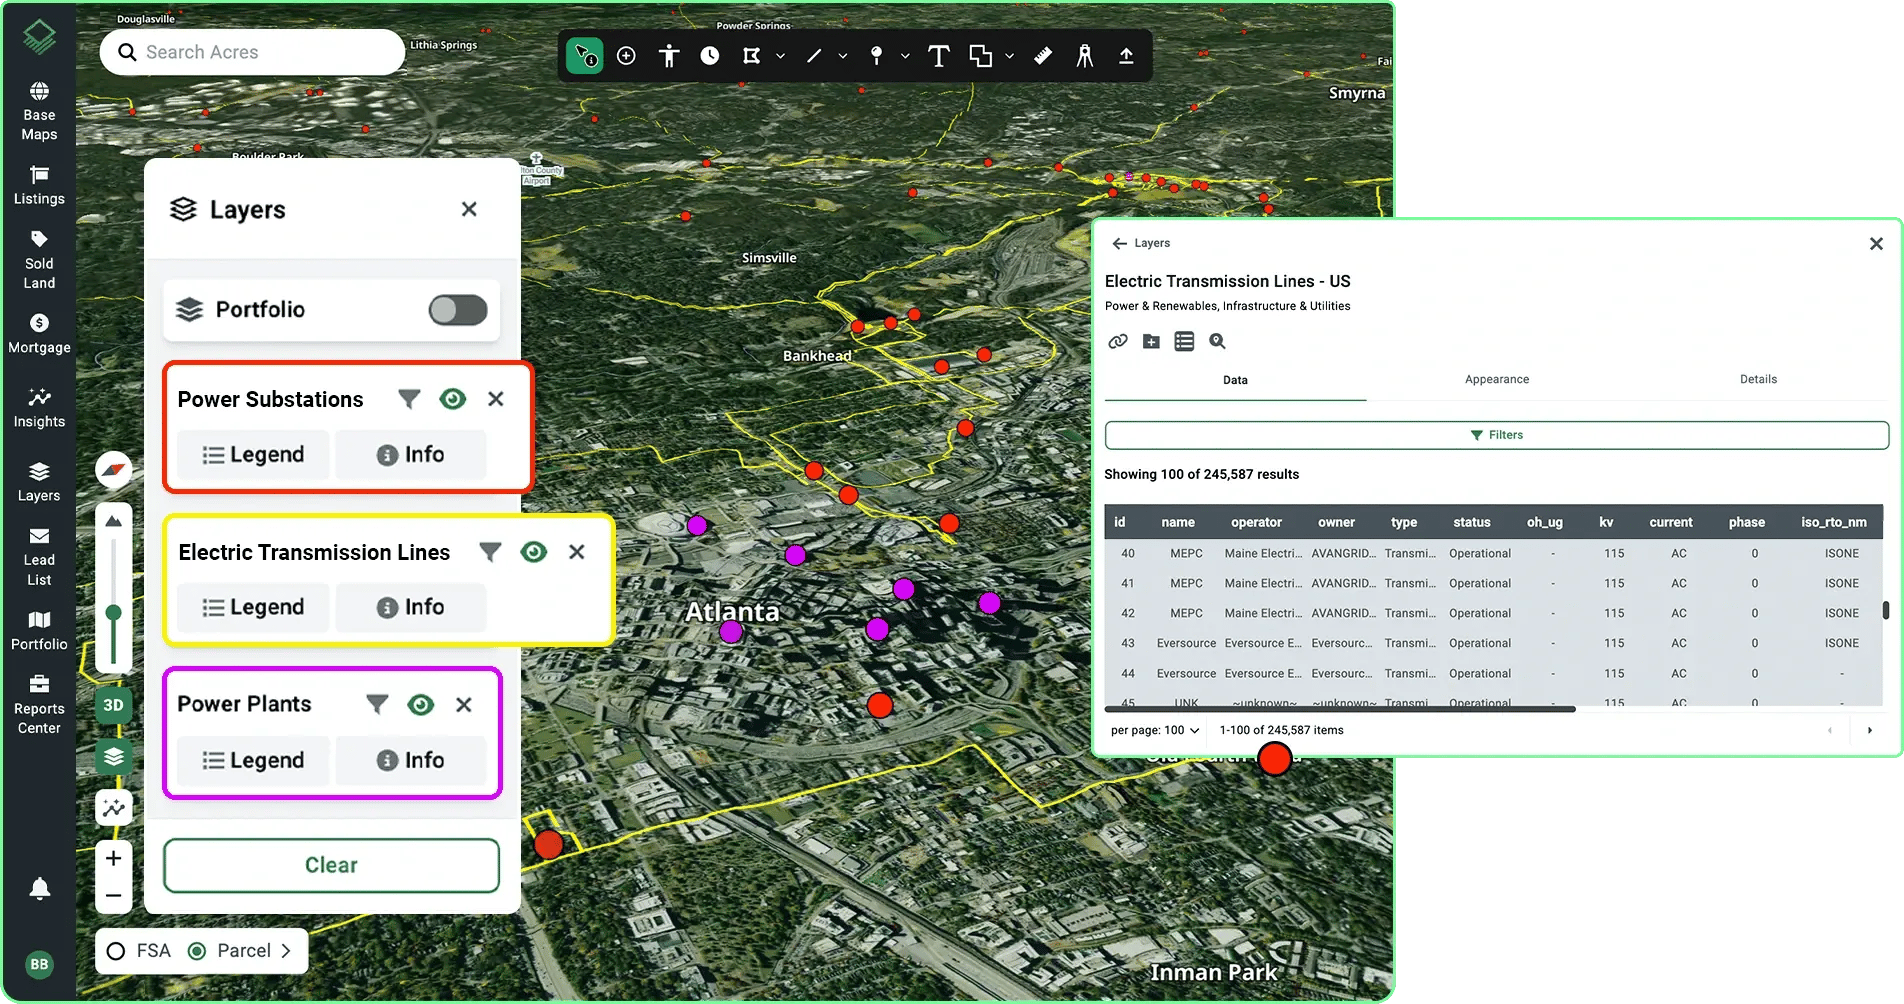1904x1004 pixels.
Task: Select the shapes tool in toolbar
Action: (x=980, y=56)
